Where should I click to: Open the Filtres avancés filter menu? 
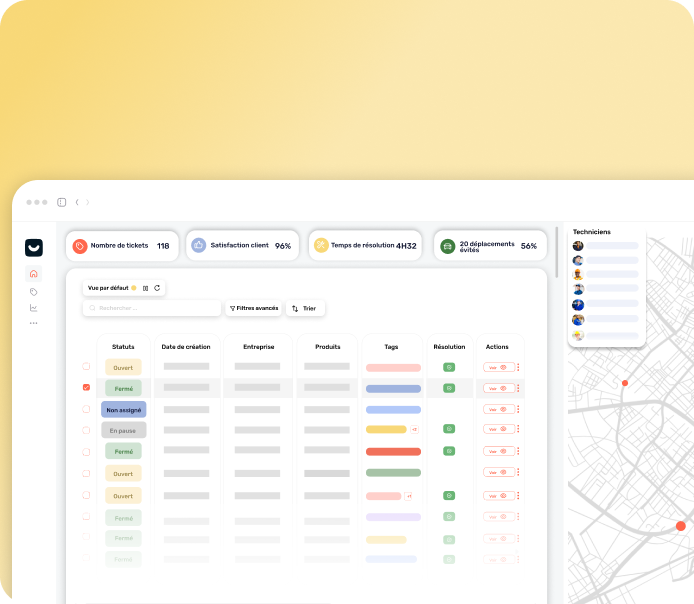tap(254, 308)
